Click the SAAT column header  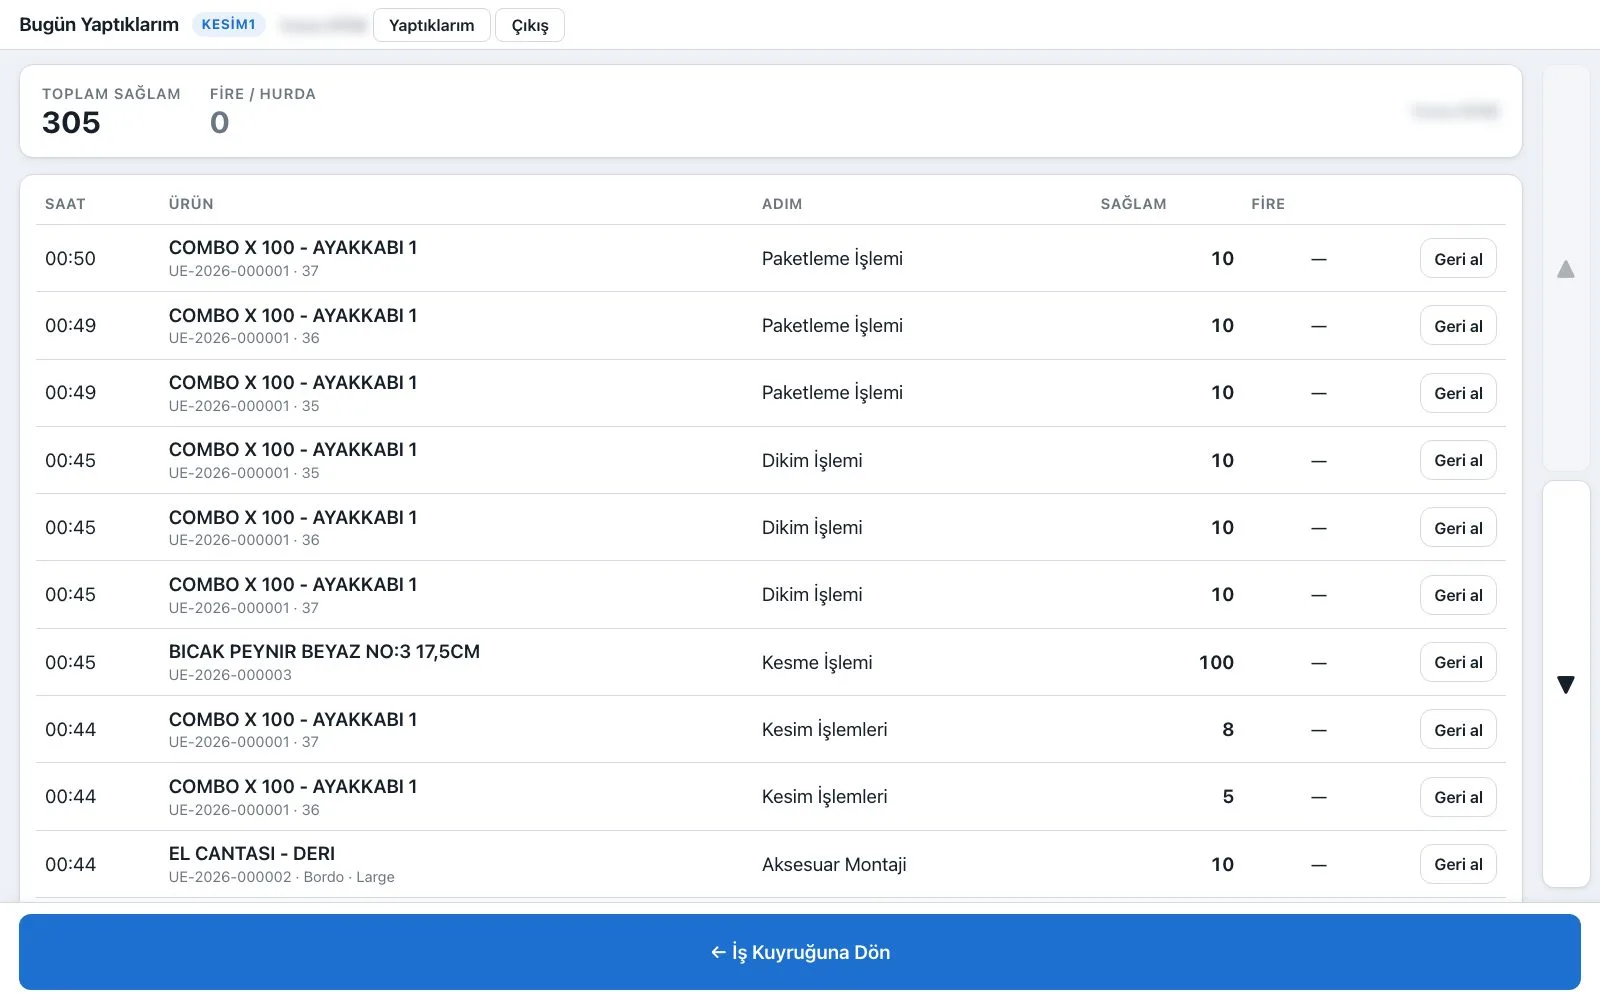click(x=65, y=204)
